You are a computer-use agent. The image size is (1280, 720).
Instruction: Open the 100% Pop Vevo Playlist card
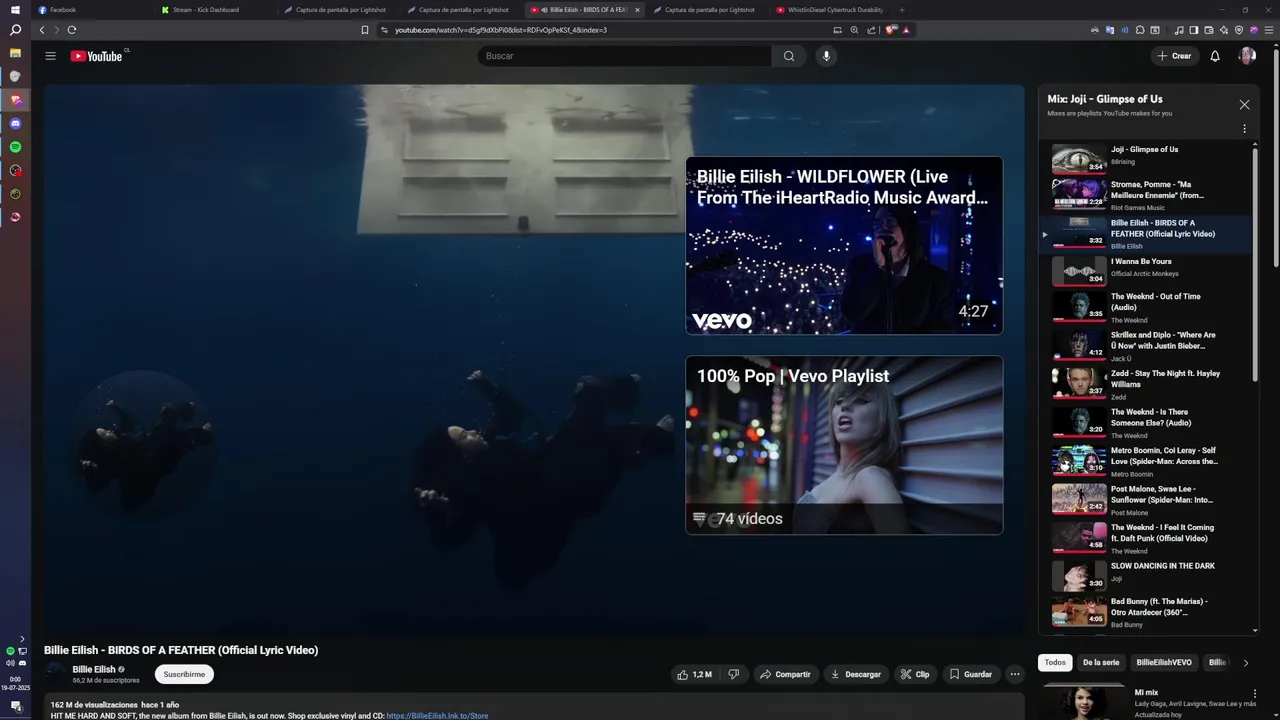coord(844,445)
